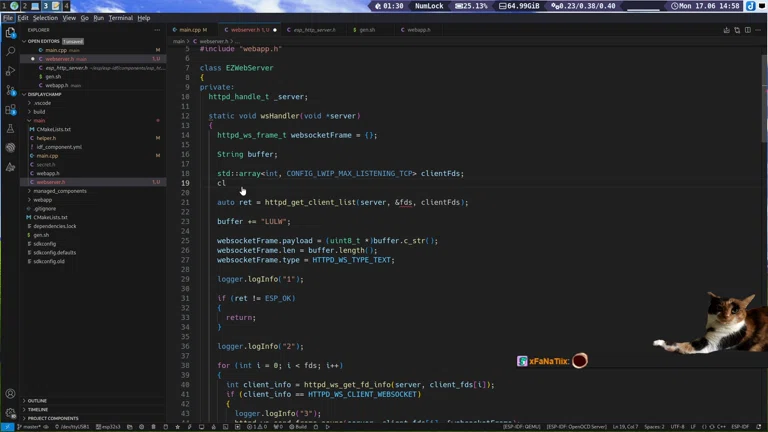Collapse the OPEN EDITORS section
768x432 pixels.
(x=42, y=41)
